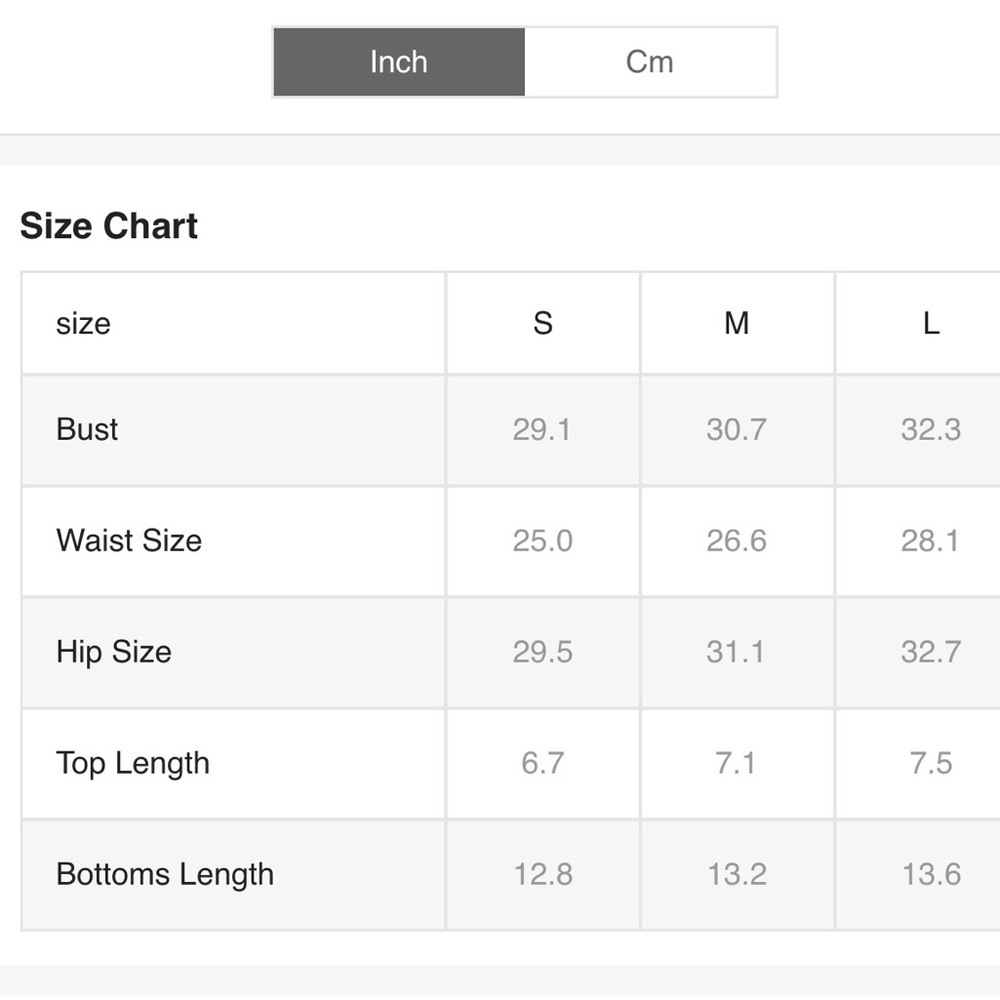1000x1000 pixels.
Task: Click the L size column header
Action: 931,323
